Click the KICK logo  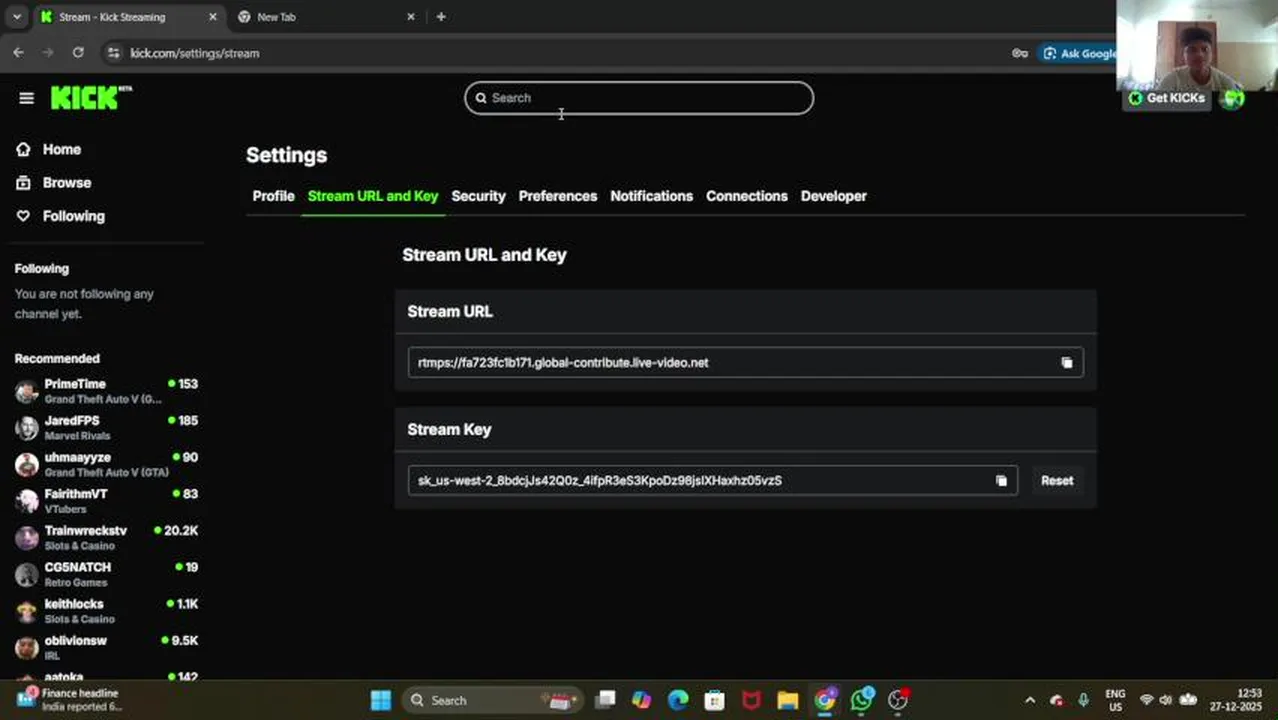pyautogui.click(x=90, y=97)
